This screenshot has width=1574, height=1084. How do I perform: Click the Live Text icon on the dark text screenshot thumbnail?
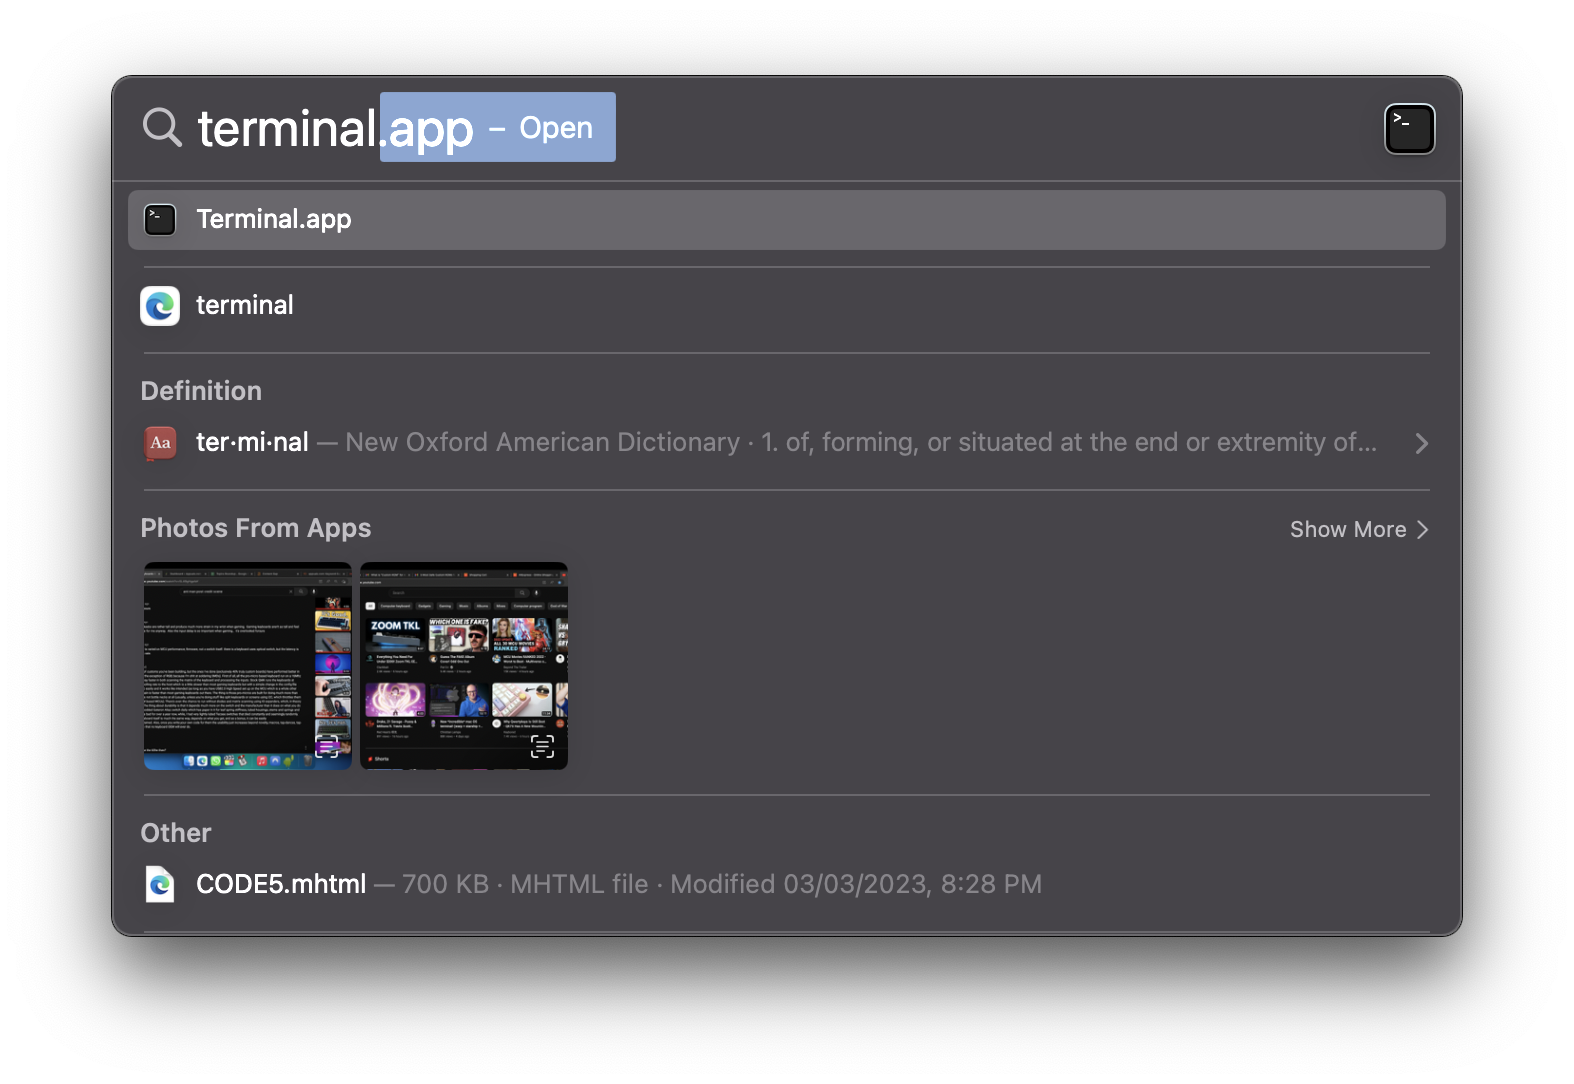click(x=327, y=746)
